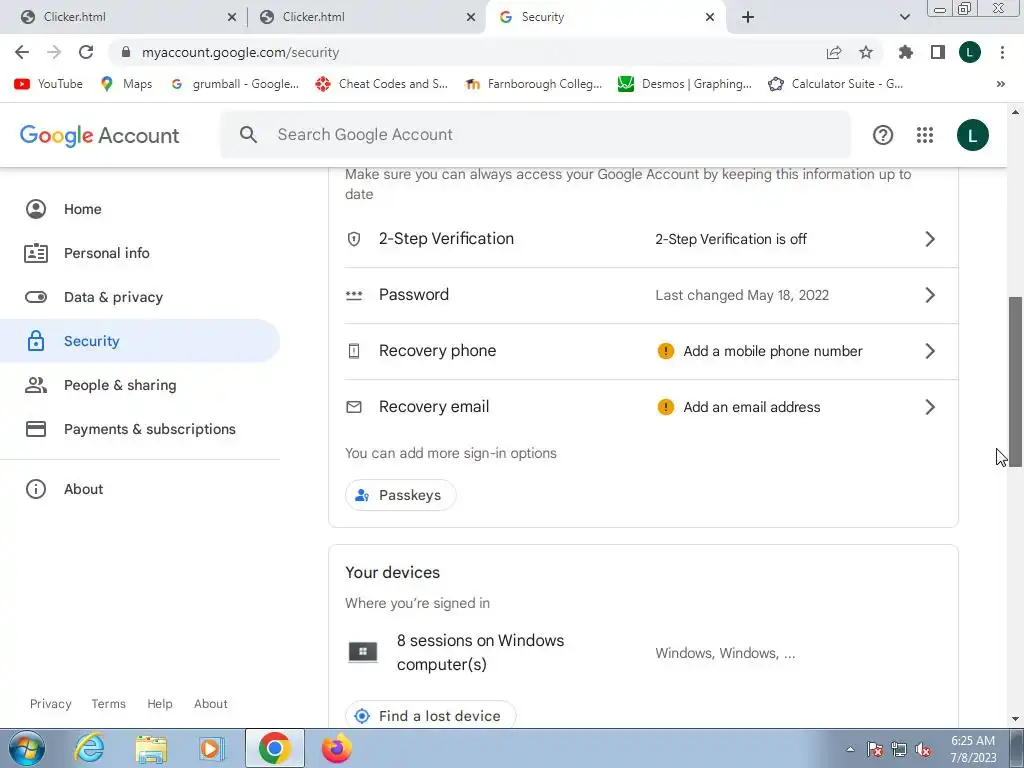Click Terms footer link
The image size is (1024, 768).
pyautogui.click(x=108, y=704)
